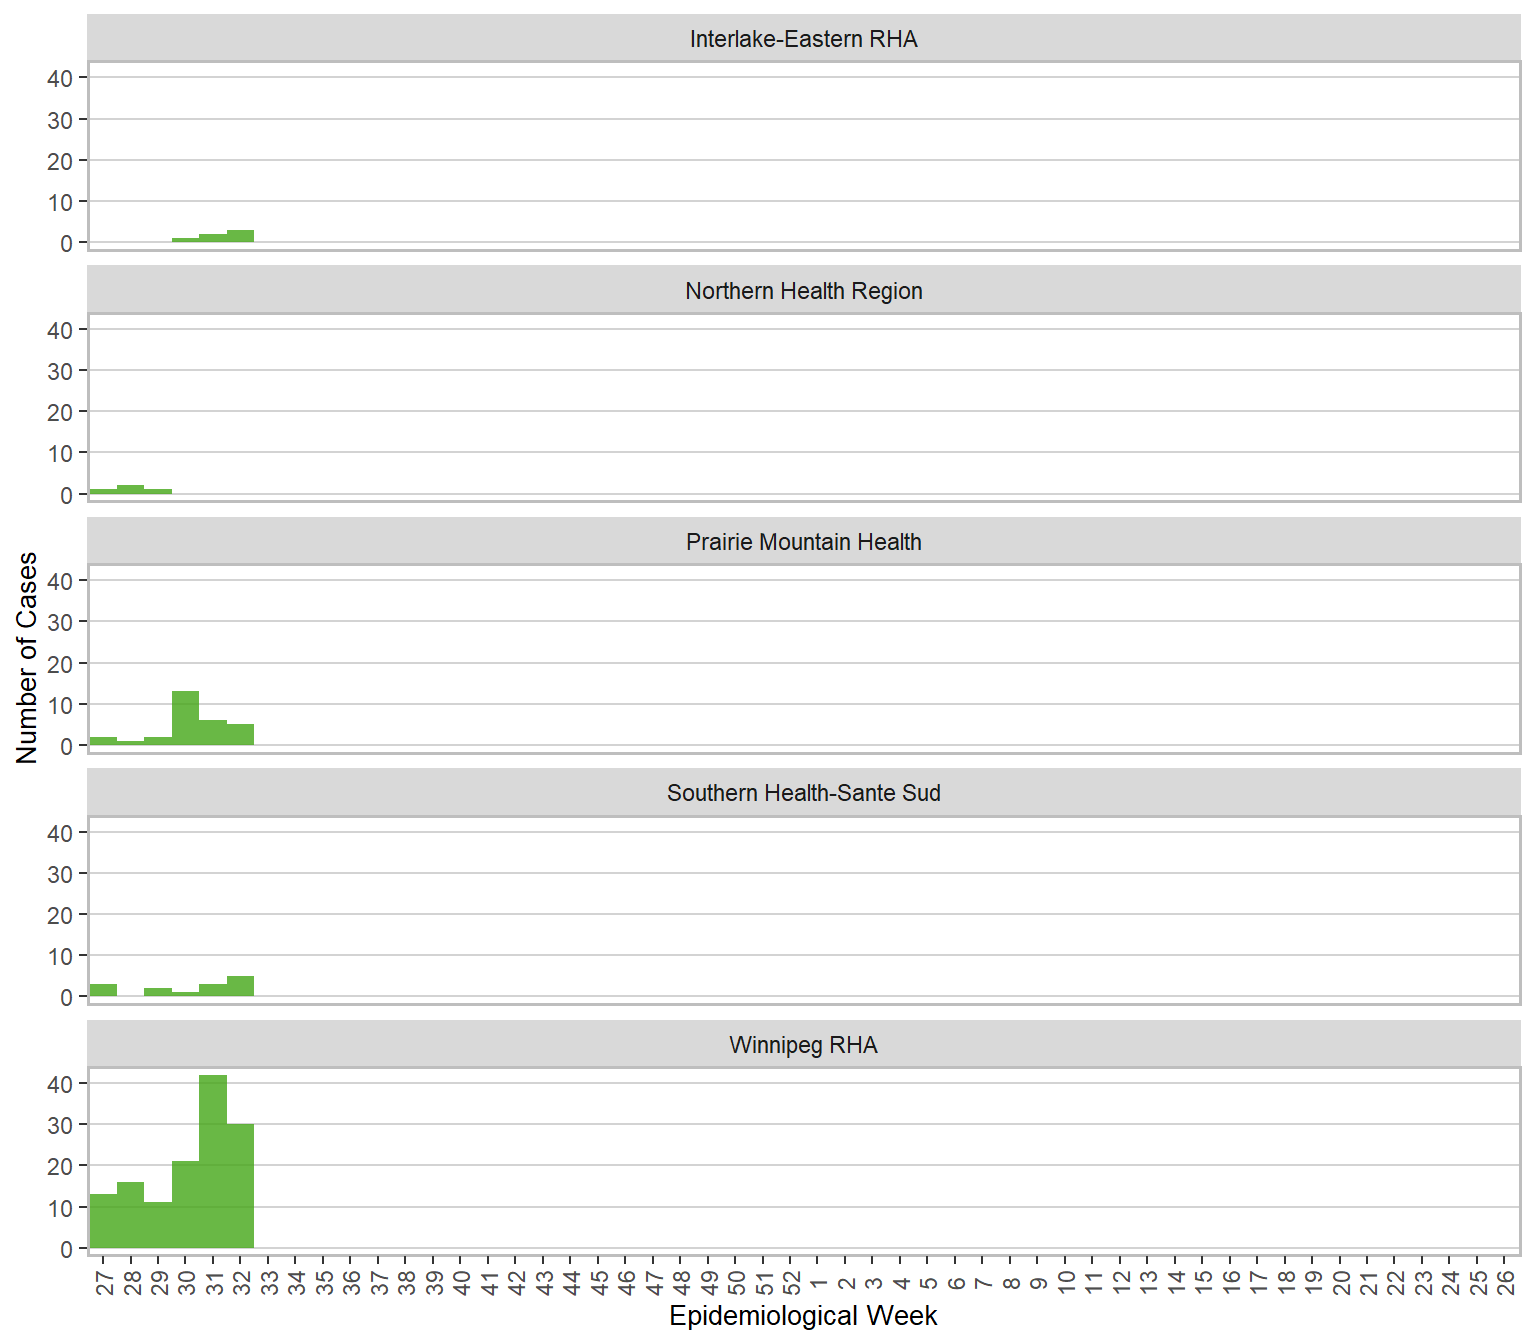This screenshot has height=1344, width=1536.
Task: Select Prairie Mountain Health's week 30 peak bar
Action: [x=185, y=718]
